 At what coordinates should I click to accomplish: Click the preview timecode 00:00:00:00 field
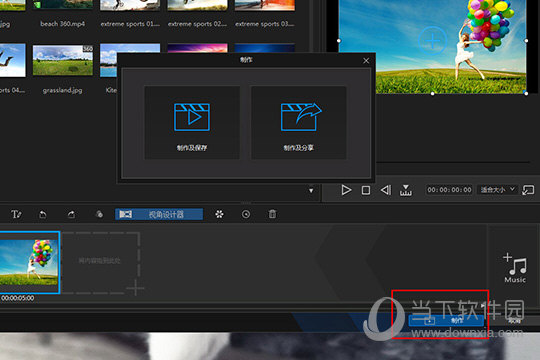point(449,190)
